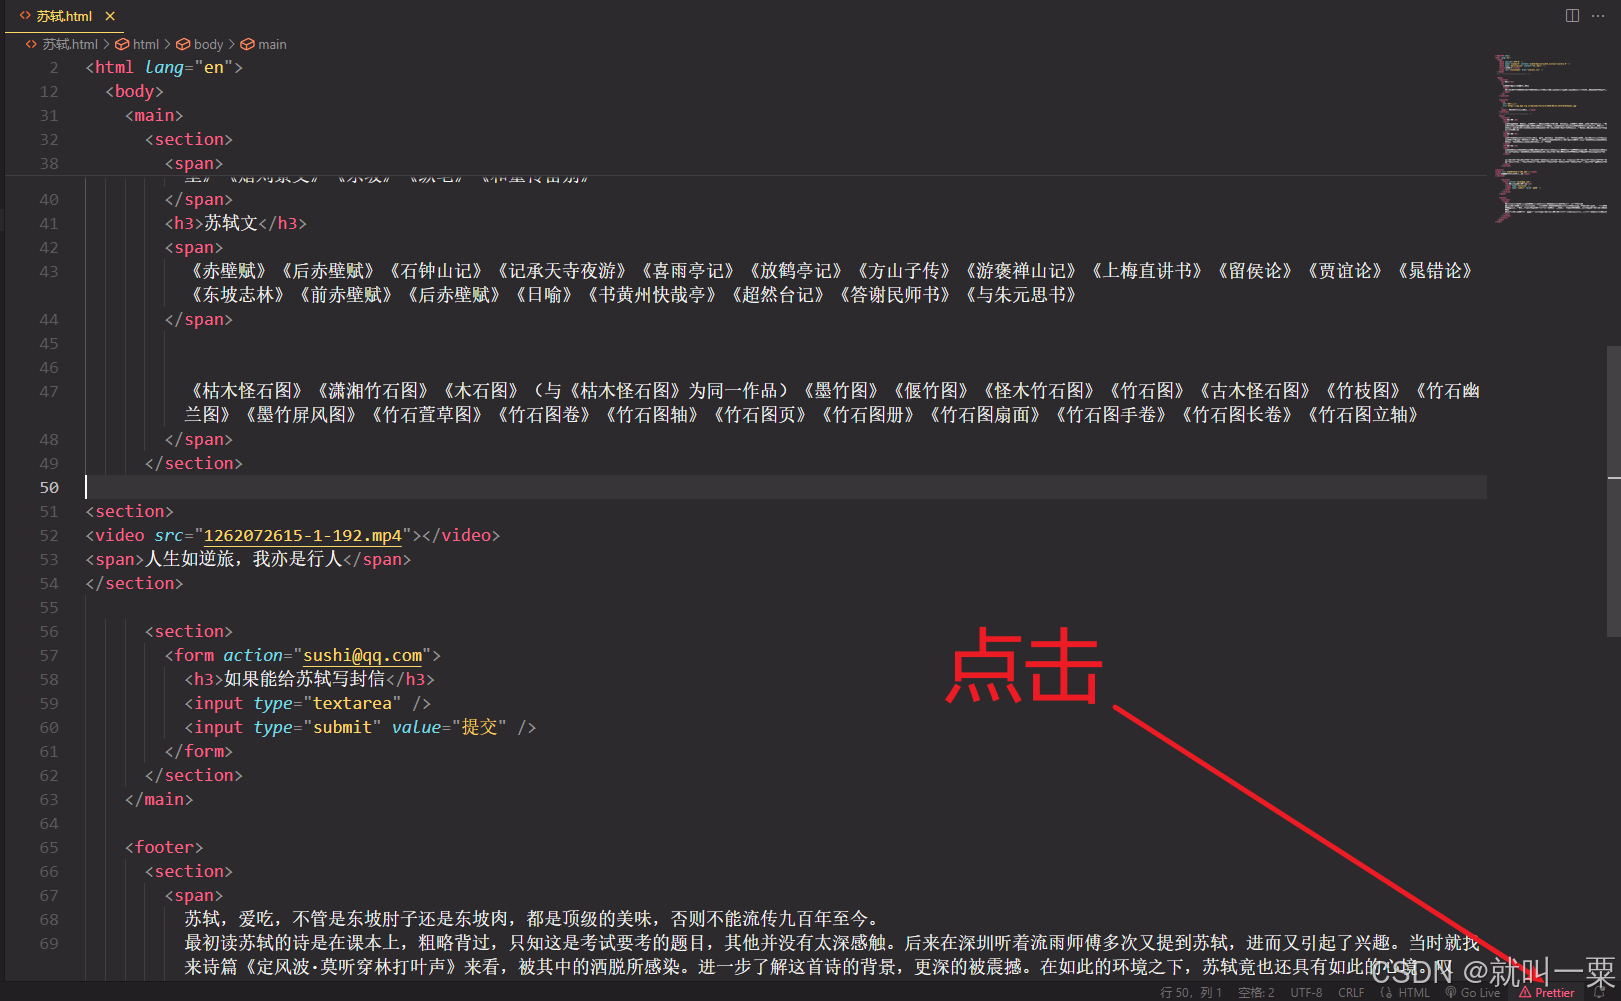1621x1001 pixels.
Task: Open the html breadcrumb element
Action: 146,44
